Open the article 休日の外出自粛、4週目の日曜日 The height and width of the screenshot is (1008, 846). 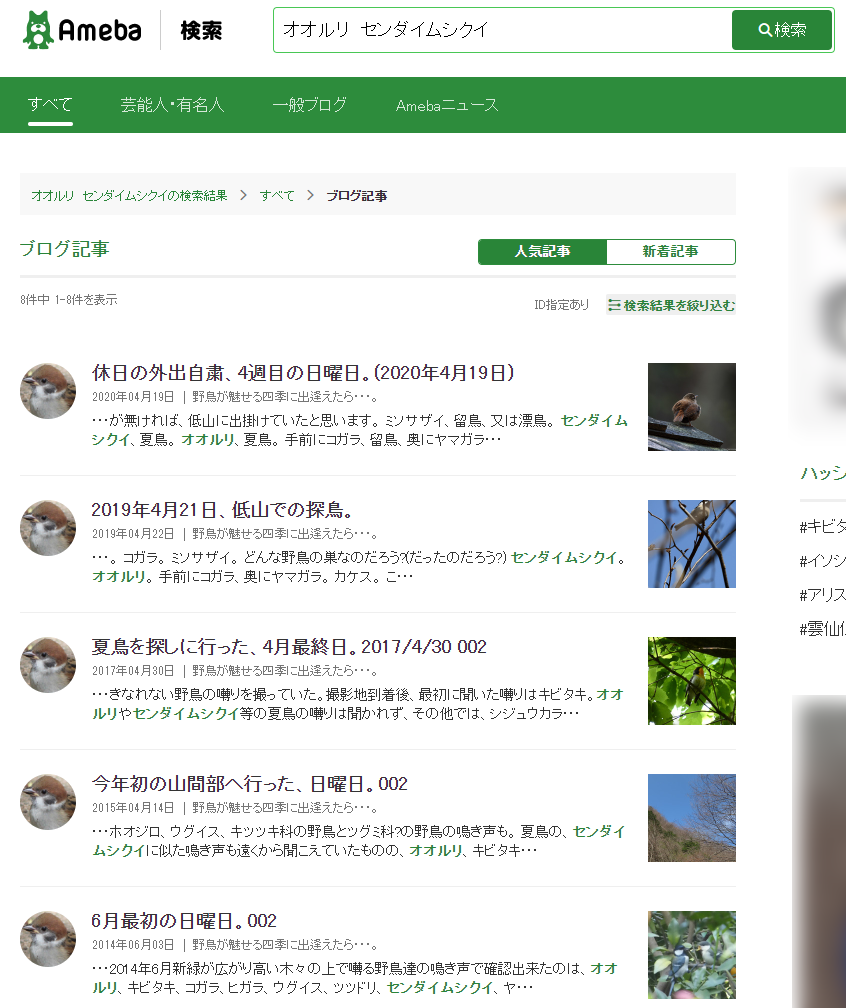click(302, 373)
